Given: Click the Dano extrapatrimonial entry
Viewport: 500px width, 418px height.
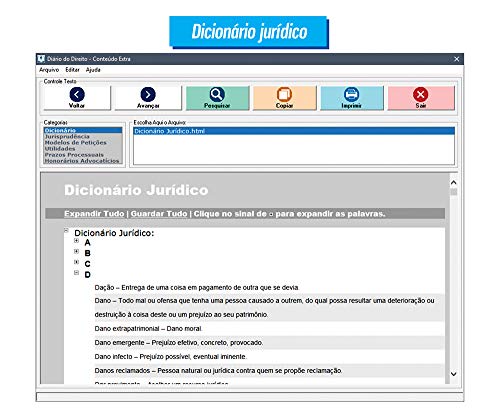Looking at the screenshot, I should tap(148, 328).
